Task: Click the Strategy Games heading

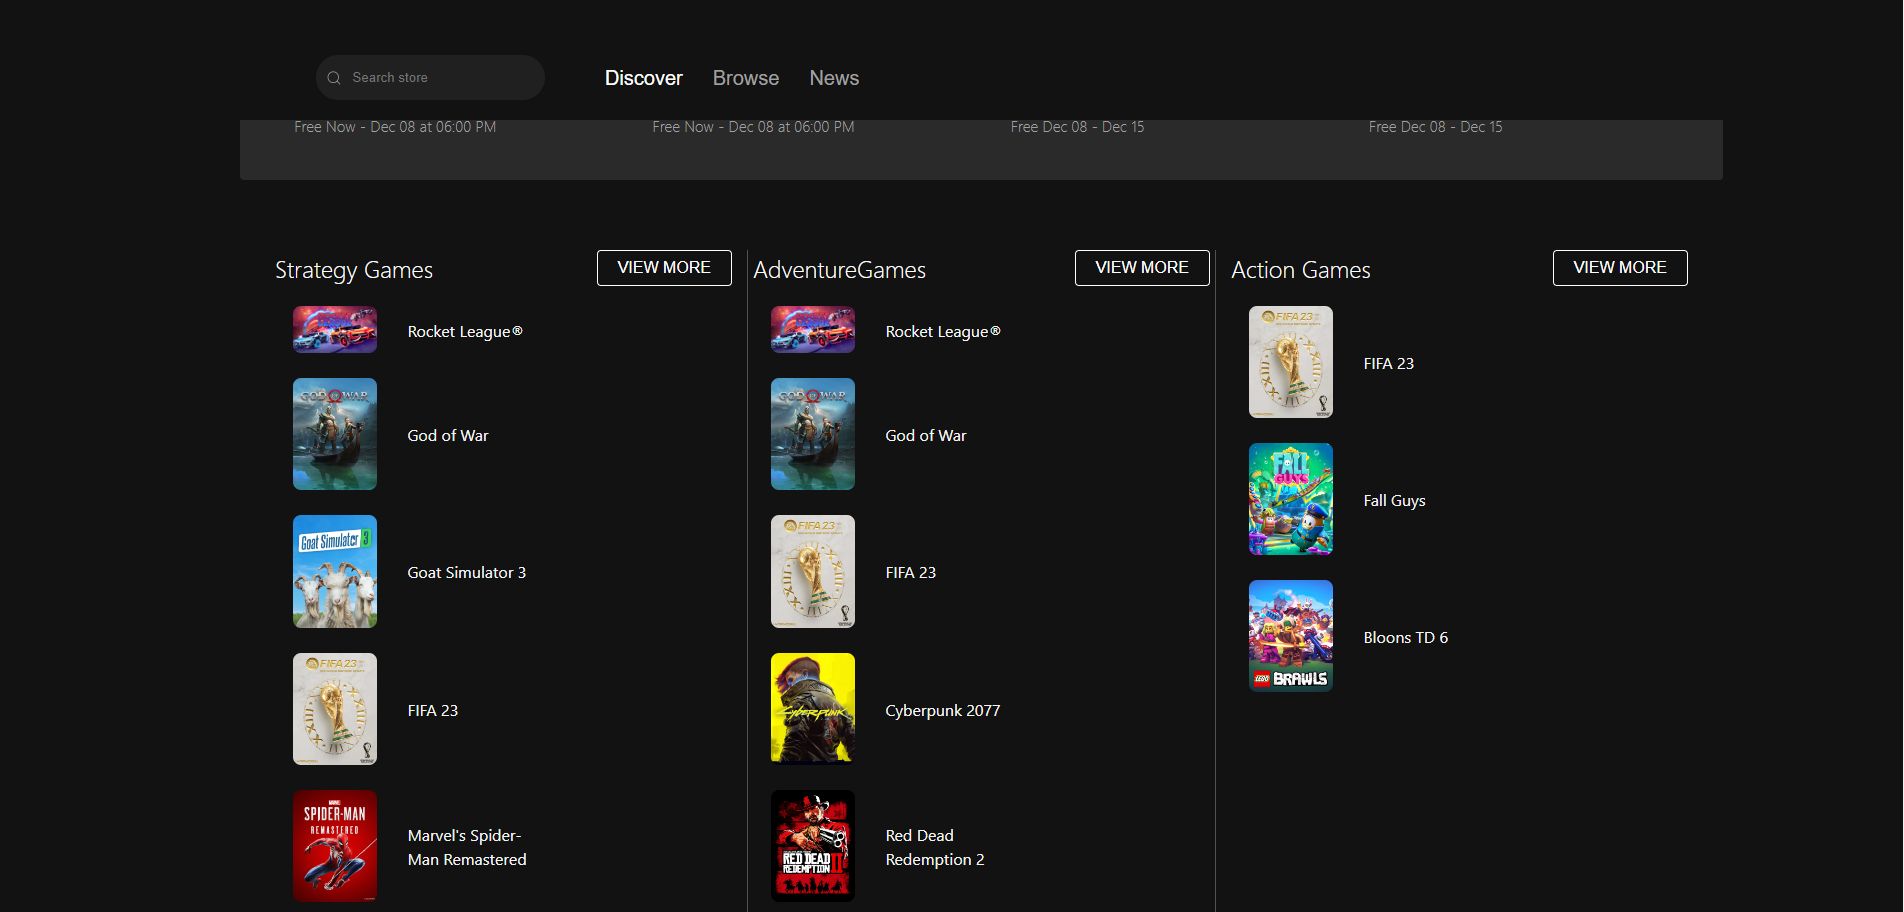Action: 354,270
